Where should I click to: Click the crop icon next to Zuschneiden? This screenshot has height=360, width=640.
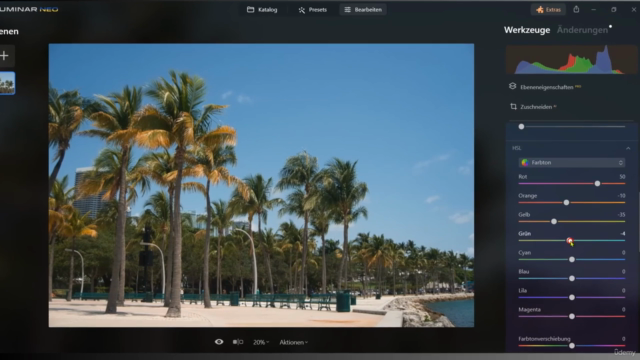513,107
